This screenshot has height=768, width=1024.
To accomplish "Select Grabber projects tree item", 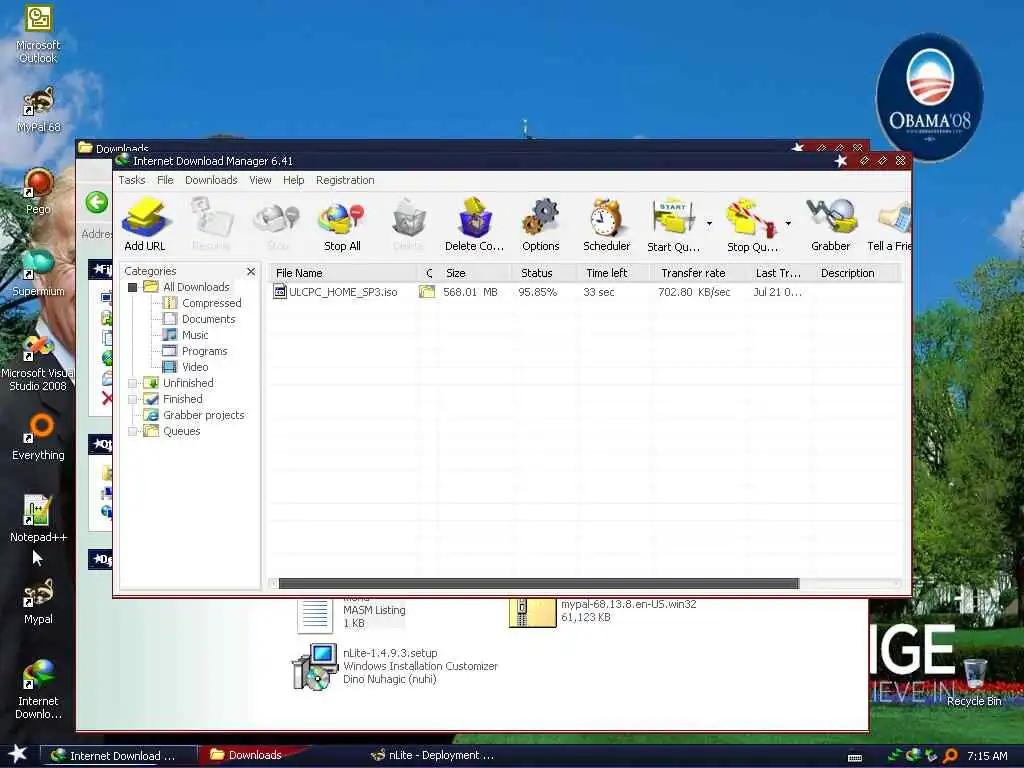I will (195, 415).
